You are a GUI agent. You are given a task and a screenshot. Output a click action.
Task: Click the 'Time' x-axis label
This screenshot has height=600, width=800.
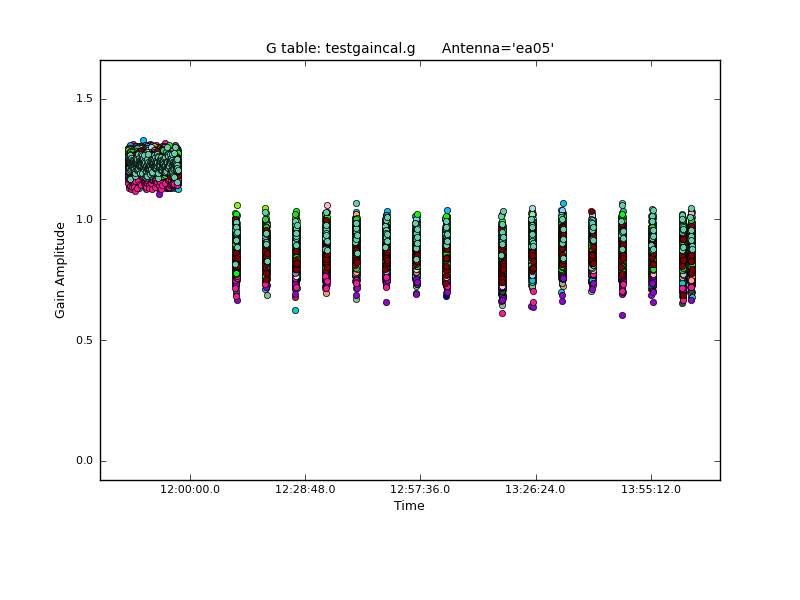(409, 506)
